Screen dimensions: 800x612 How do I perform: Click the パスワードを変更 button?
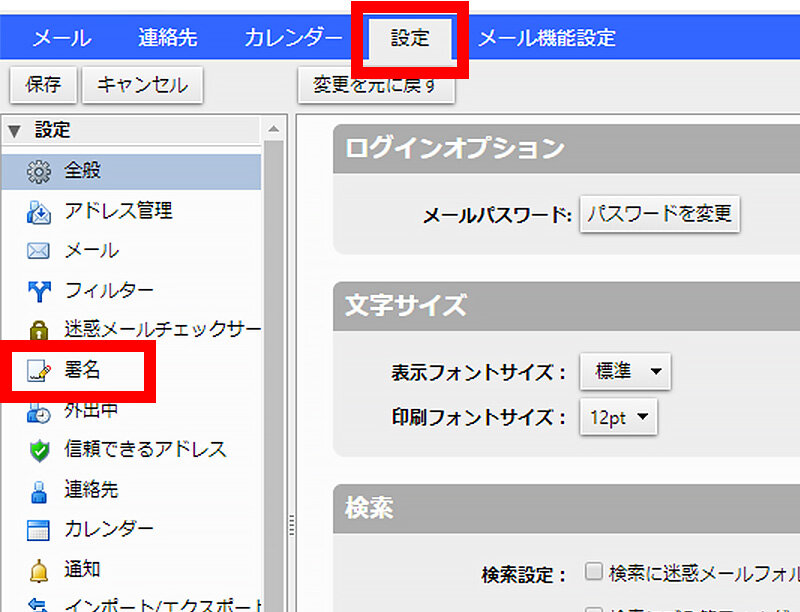pyautogui.click(x=659, y=214)
